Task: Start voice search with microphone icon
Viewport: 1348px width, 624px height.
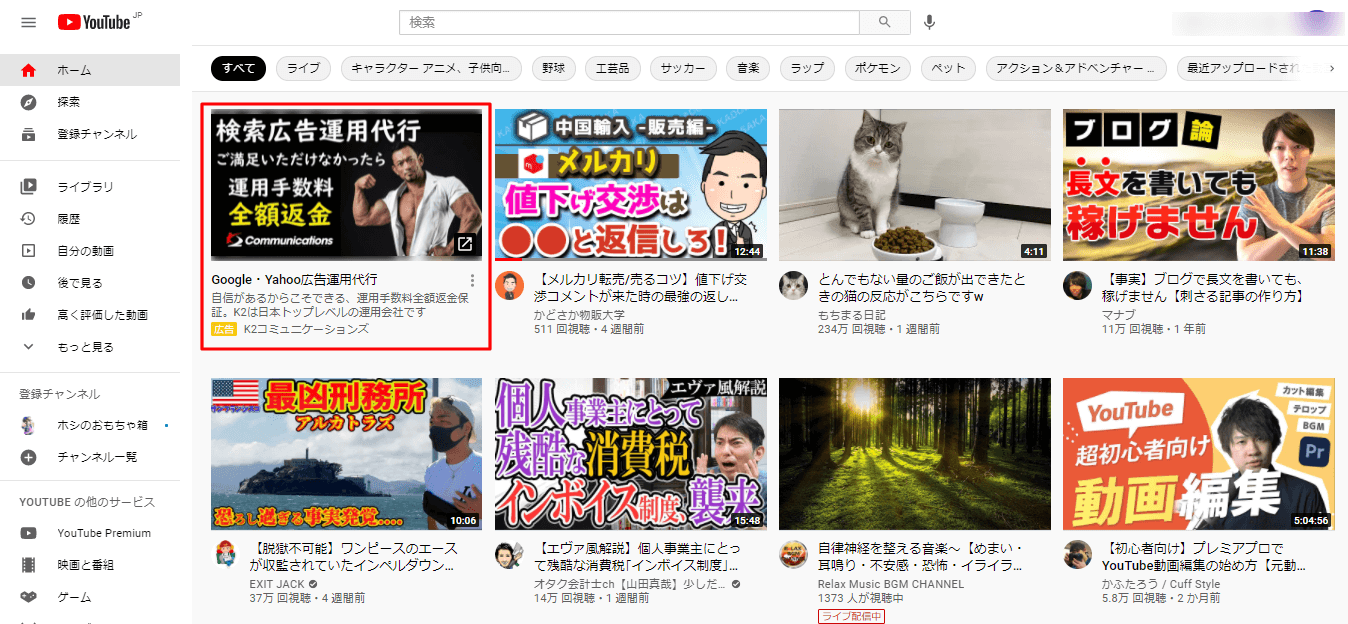Action: coord(930,22)
